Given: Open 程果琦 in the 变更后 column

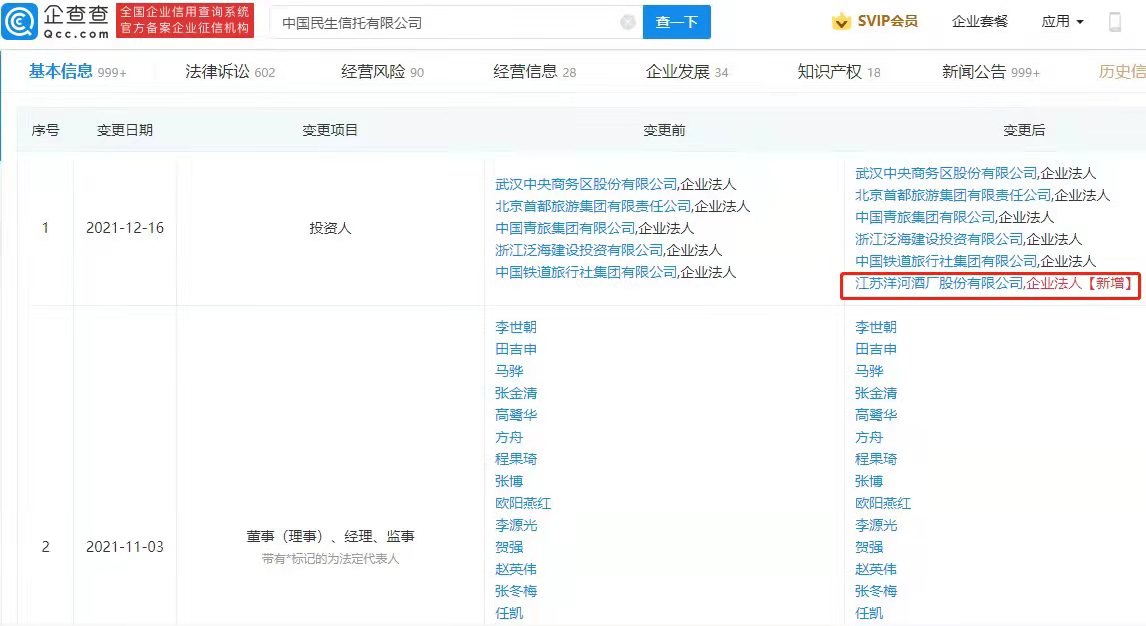Looking at the screenshot, I should (876, 459).
